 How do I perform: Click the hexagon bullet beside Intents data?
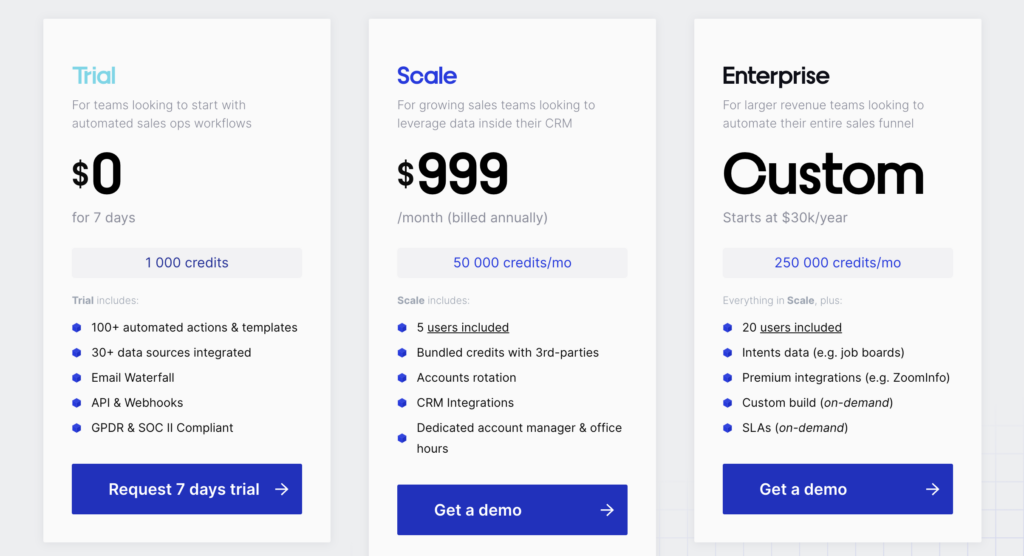tap(728, 352)
